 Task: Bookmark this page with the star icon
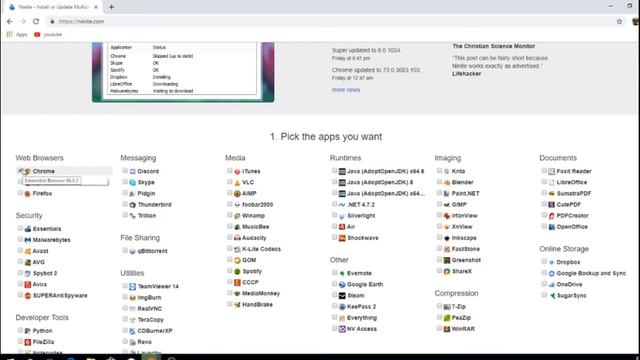click(x=619, y=21)
